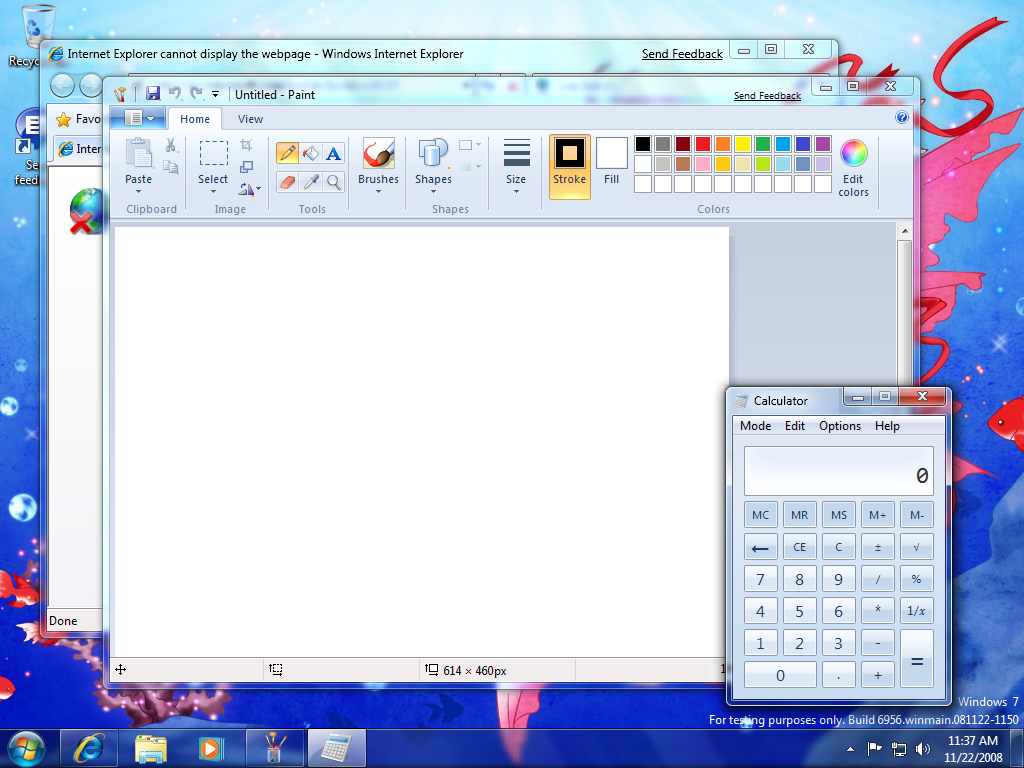Image resolution: width=1024 pixels, height=768 pixels.
Task: Click the Save icon in Paint's title bar
Action: click(153, 94)
